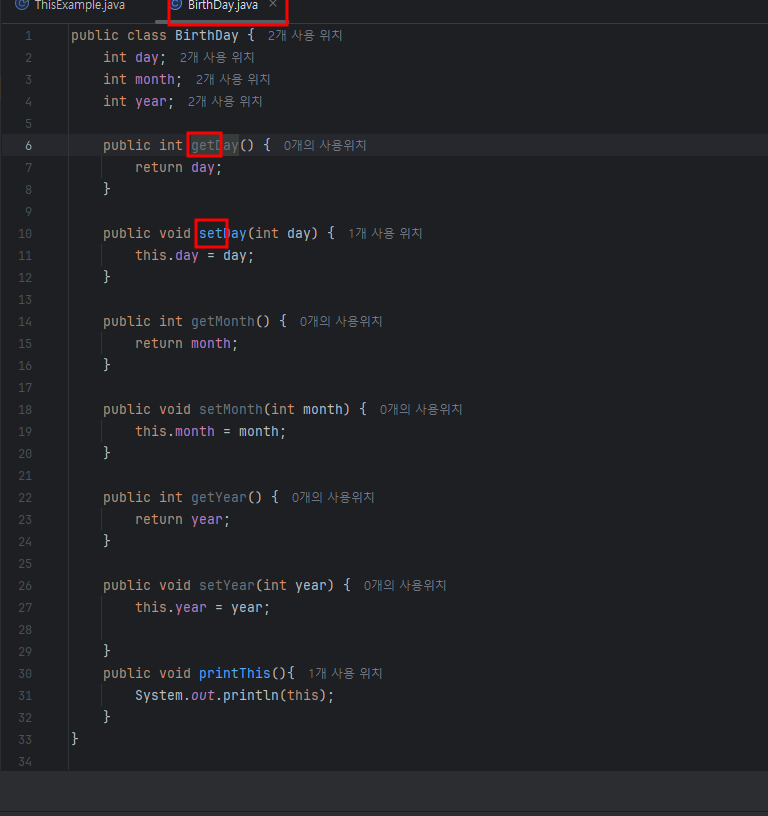Show usages hint after setDay(int day)
Viewport: 768px width, 816px height.
point(385,233)
